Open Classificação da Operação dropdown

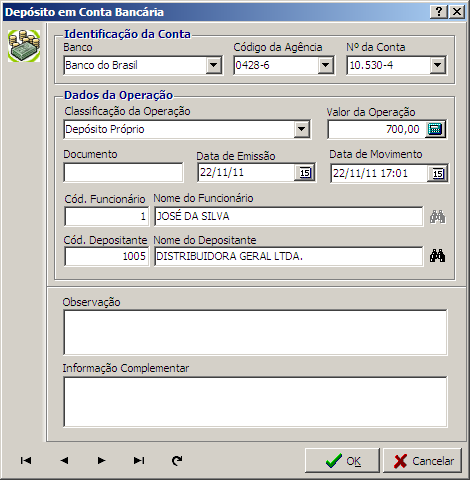302,129
